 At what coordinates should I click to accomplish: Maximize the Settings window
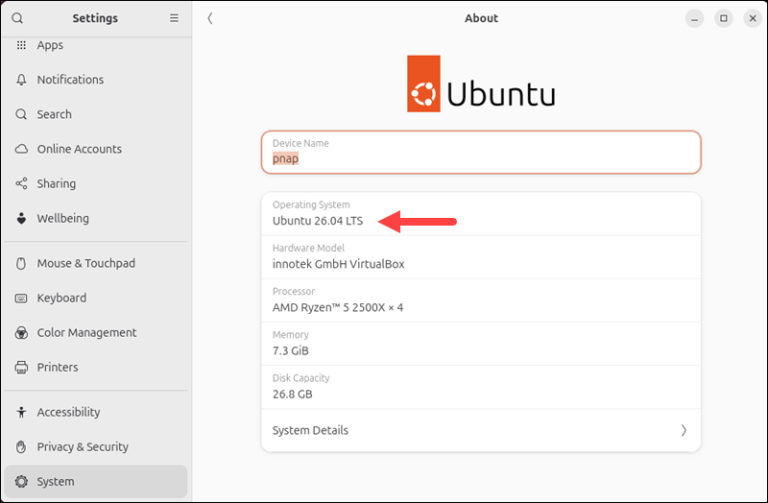click(x=723, y=19)
